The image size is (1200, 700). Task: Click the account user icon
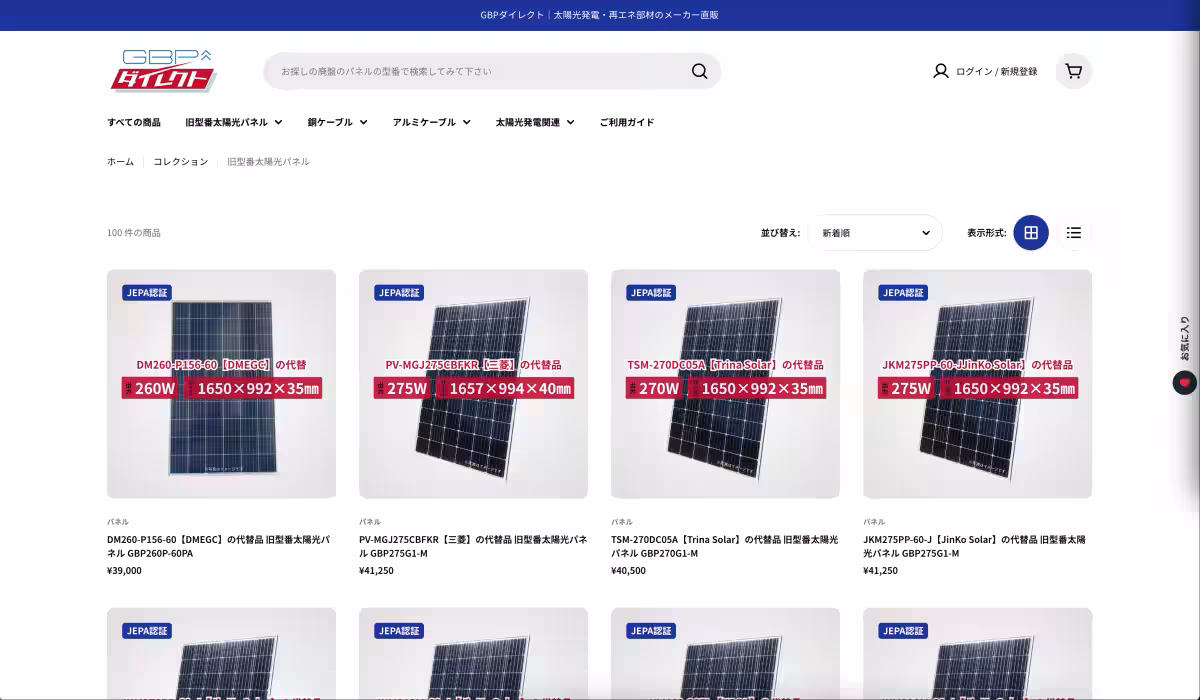(x=940, y=71)
